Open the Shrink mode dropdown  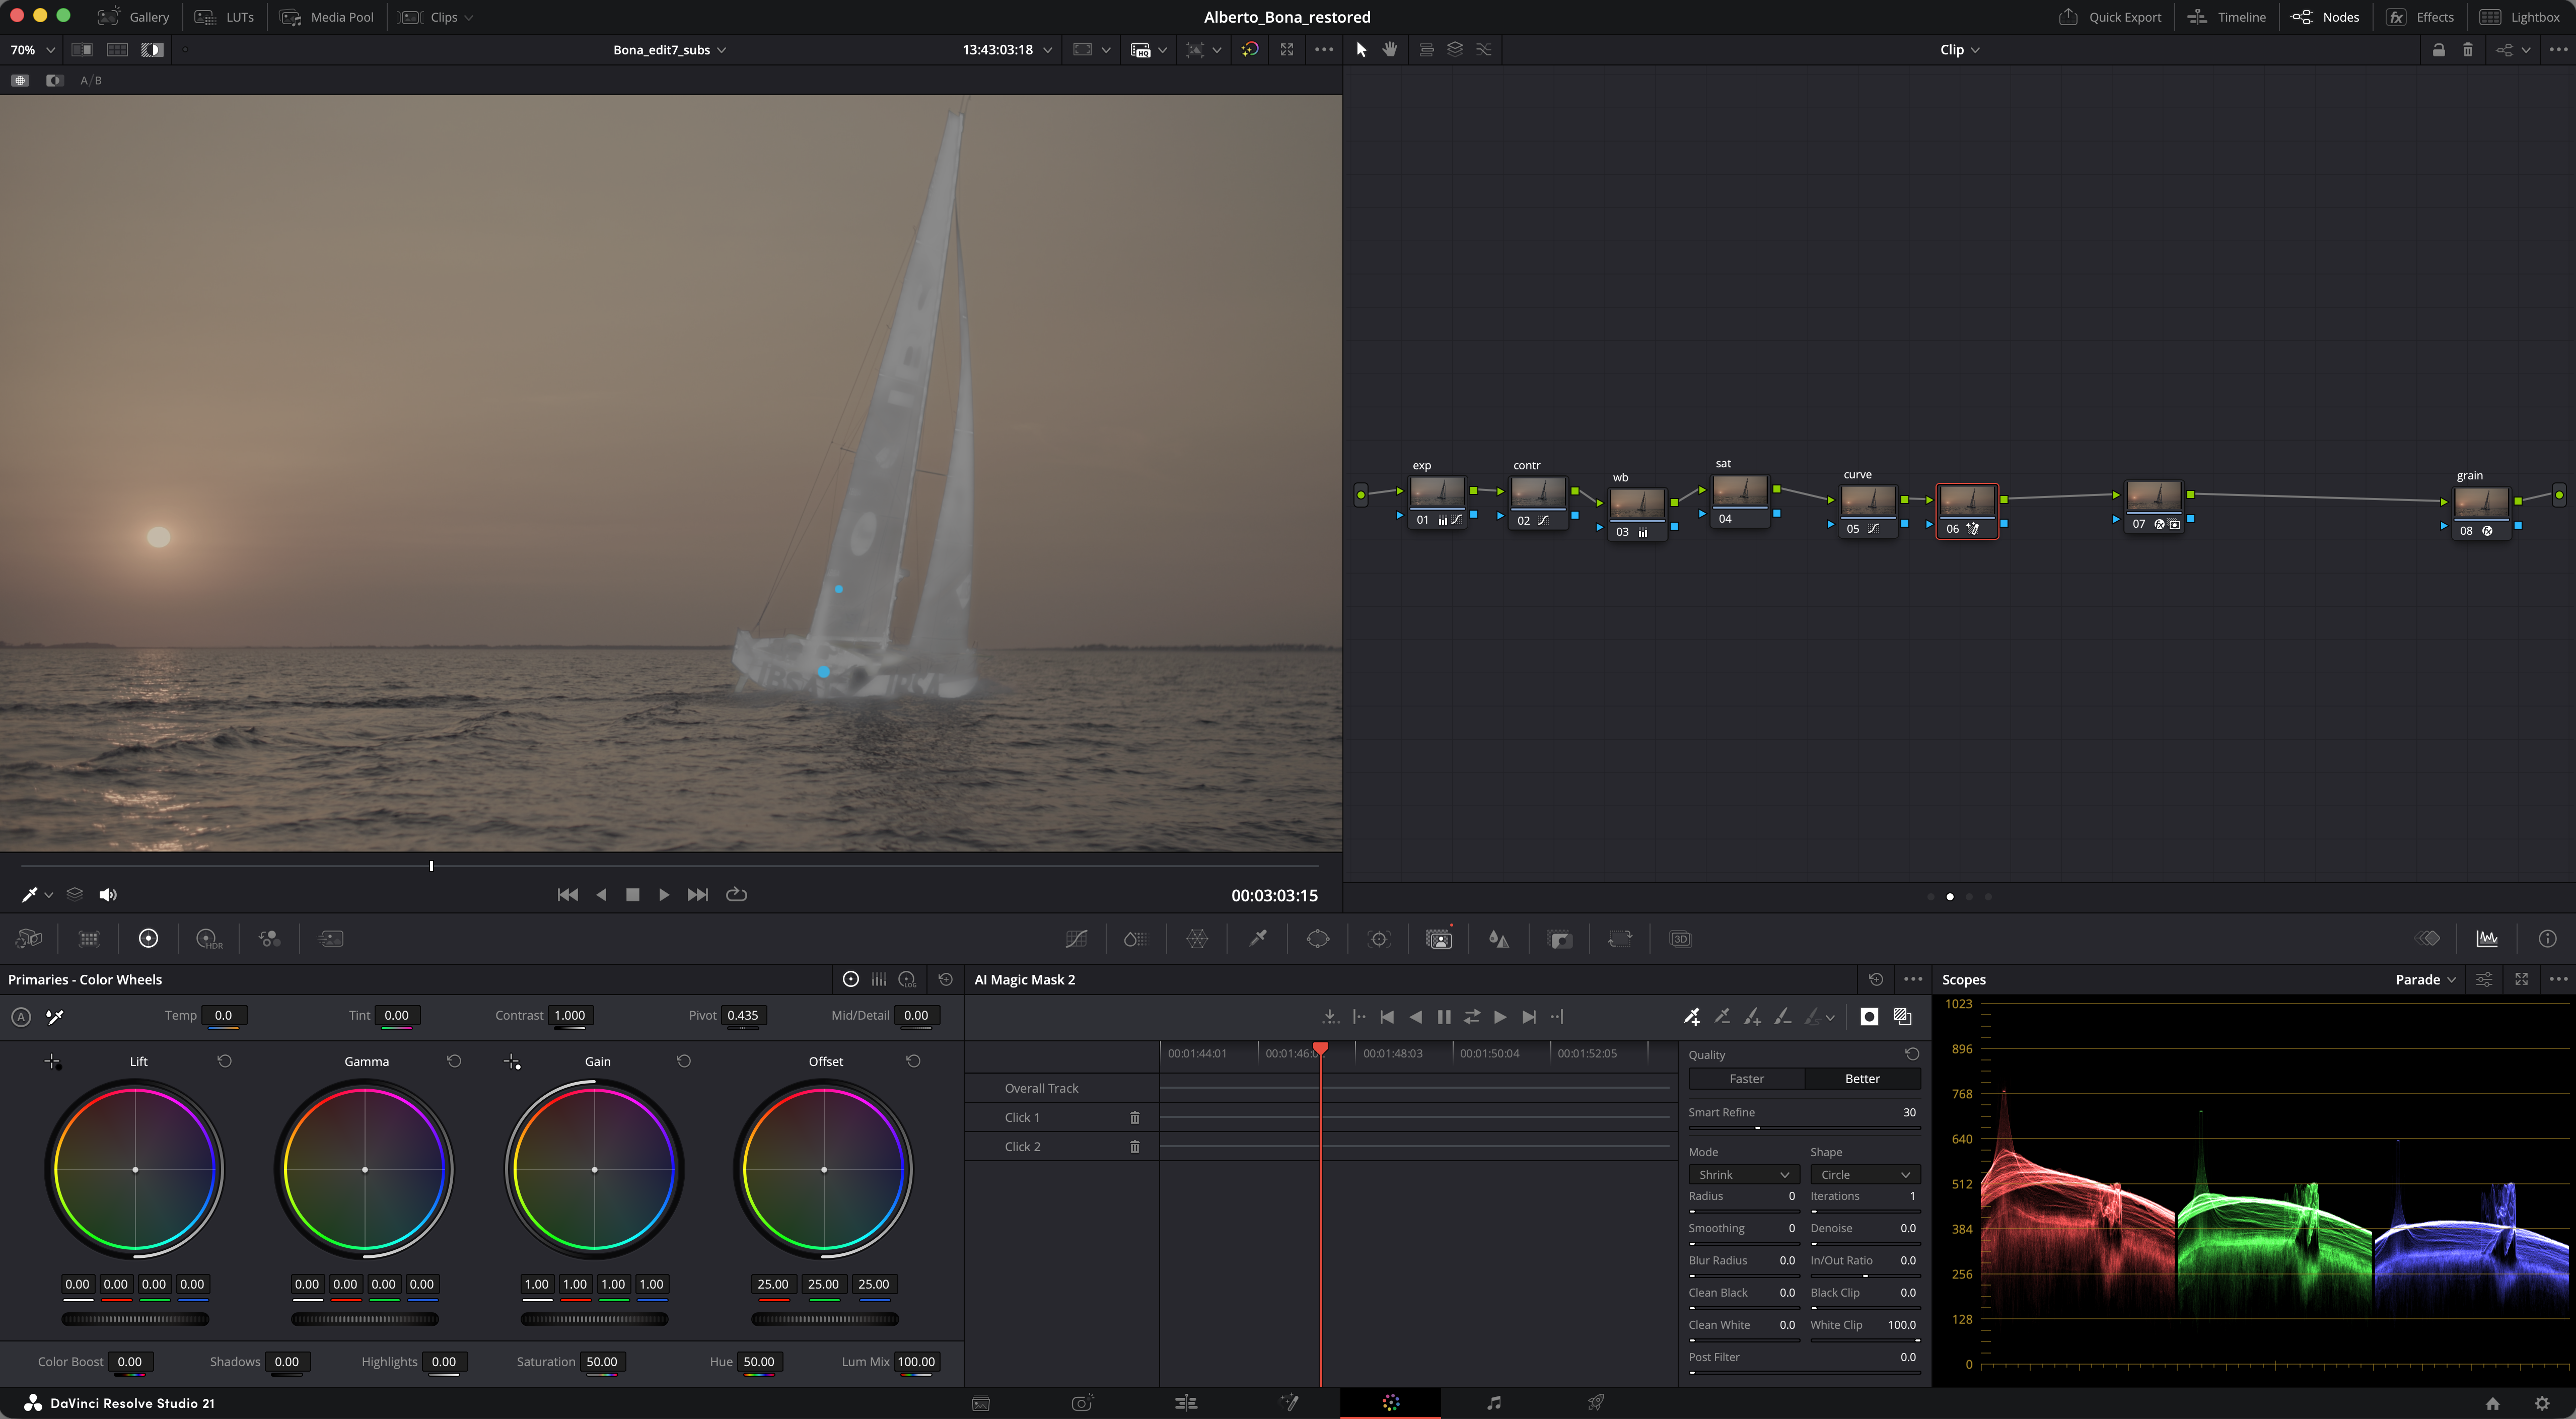tap(1744, 1174)
